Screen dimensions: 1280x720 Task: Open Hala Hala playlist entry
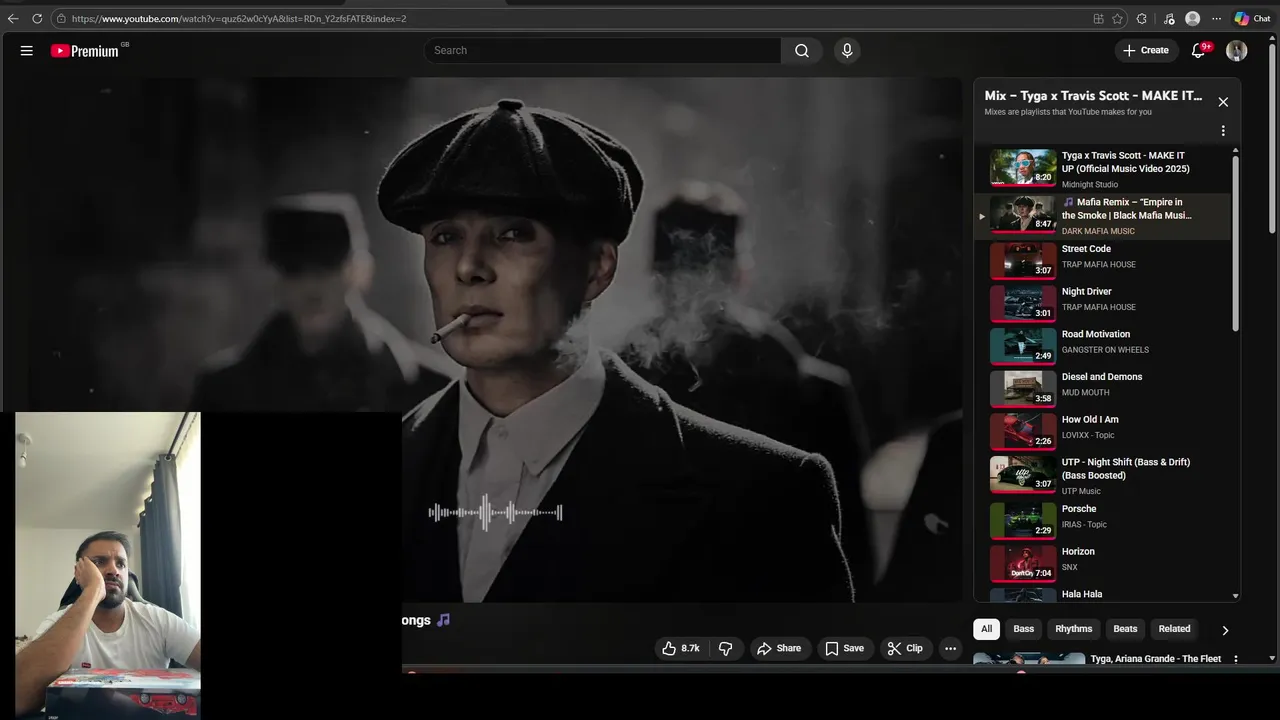[x=1103, y=594]
